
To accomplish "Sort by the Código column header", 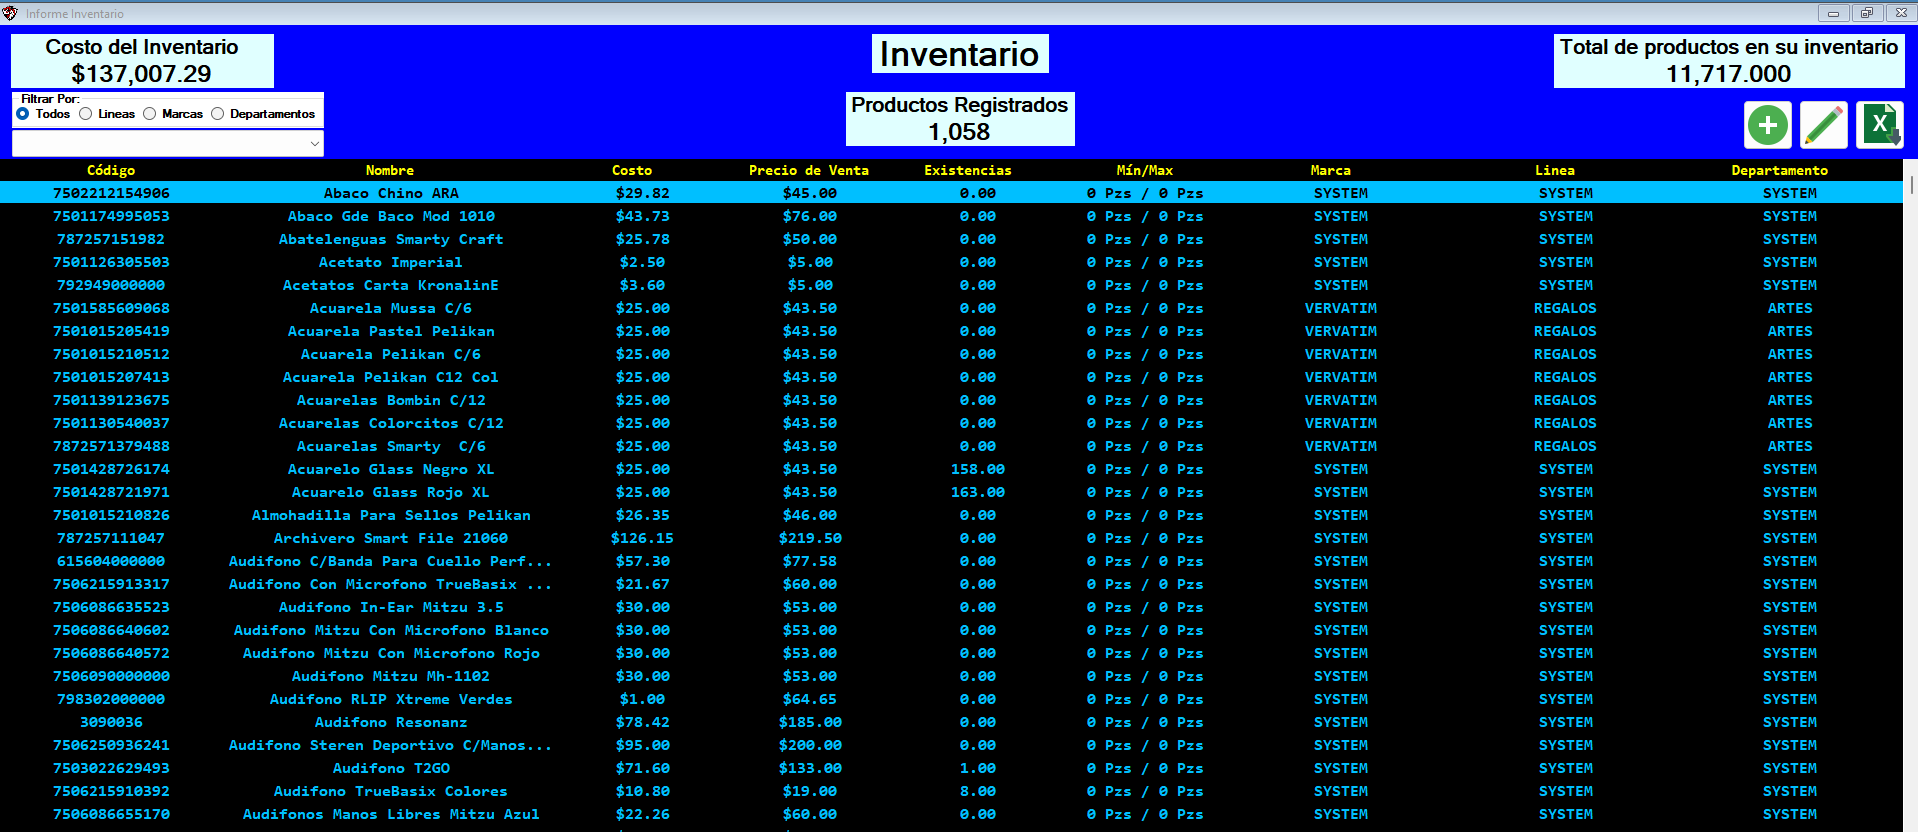I will tap(111, 170).
